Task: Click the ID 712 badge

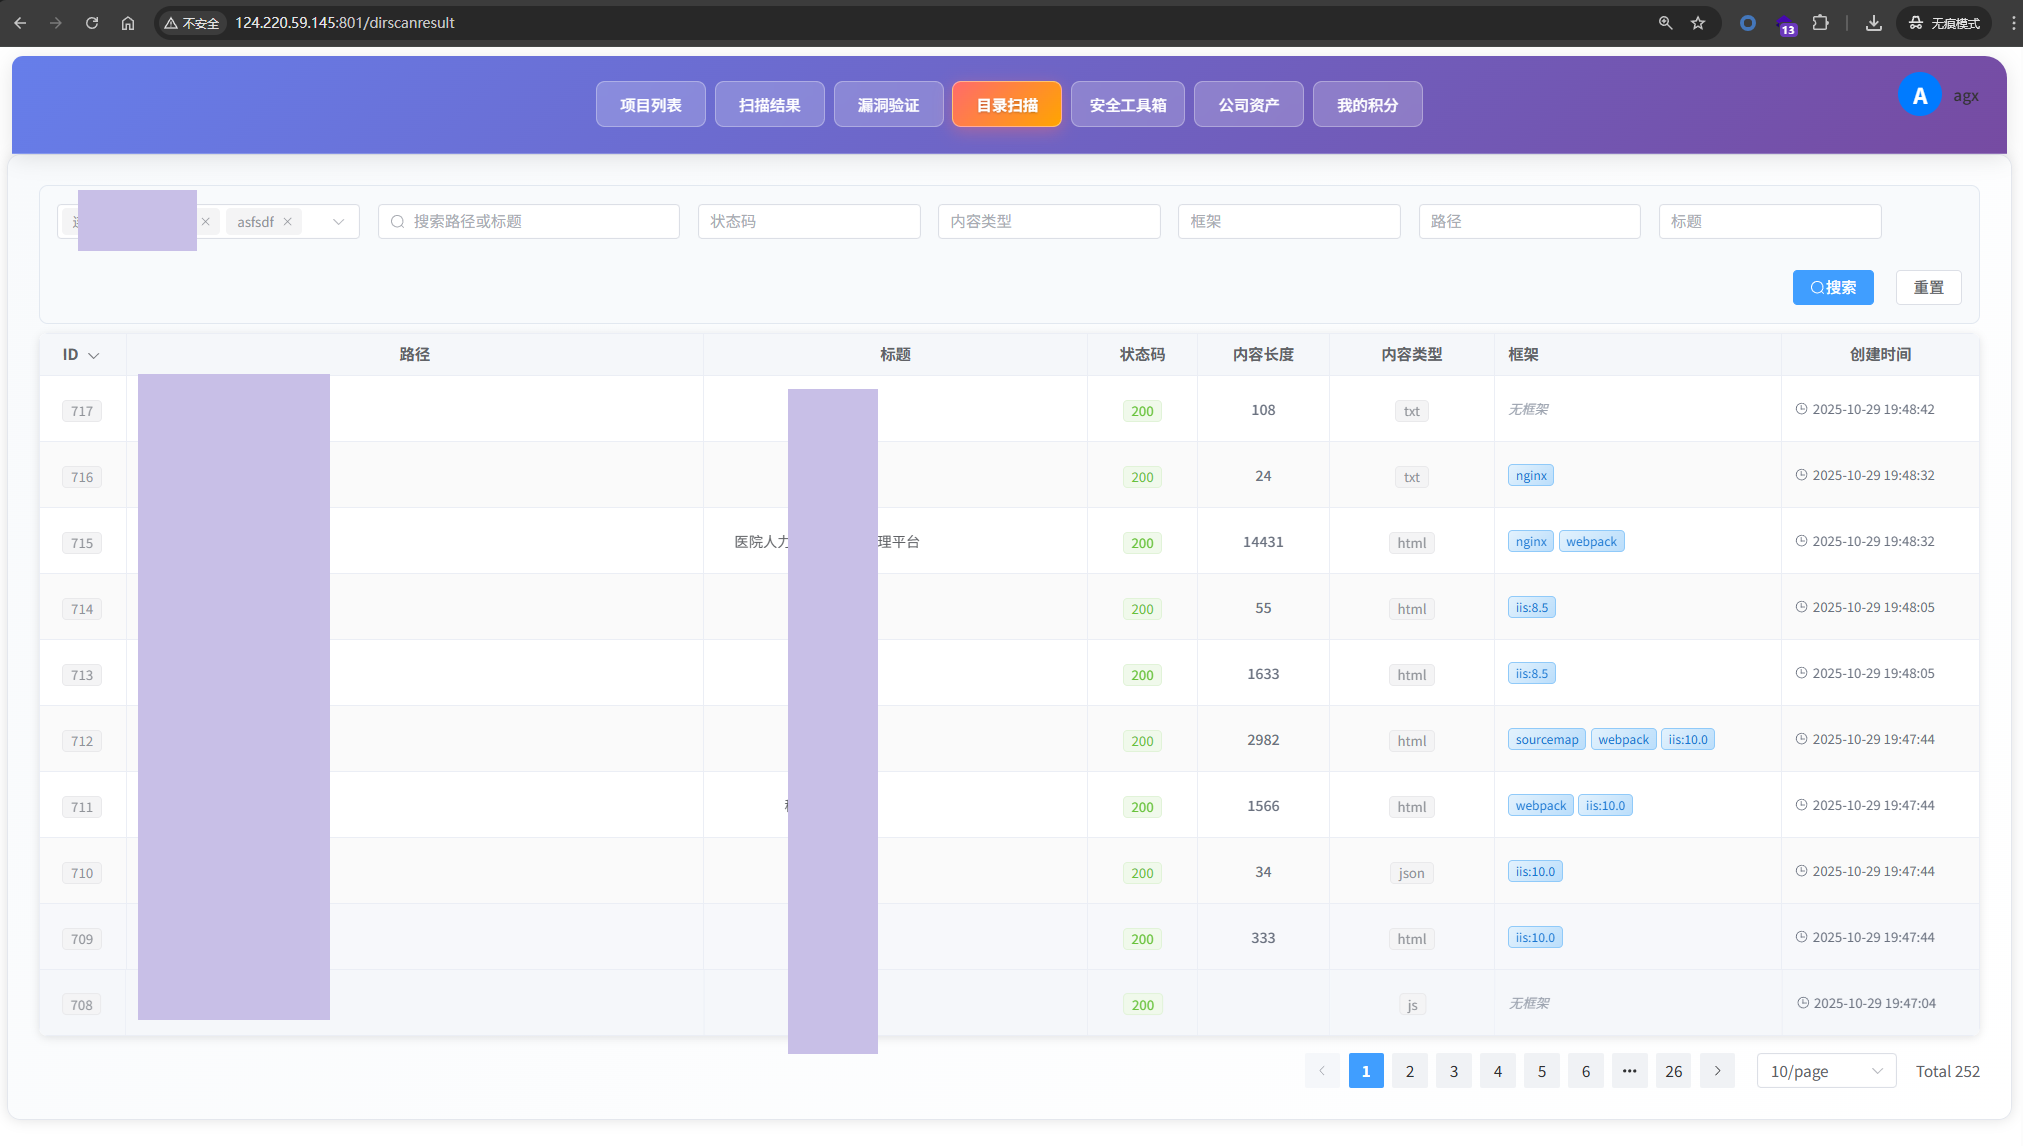Action: pos(82,741)
